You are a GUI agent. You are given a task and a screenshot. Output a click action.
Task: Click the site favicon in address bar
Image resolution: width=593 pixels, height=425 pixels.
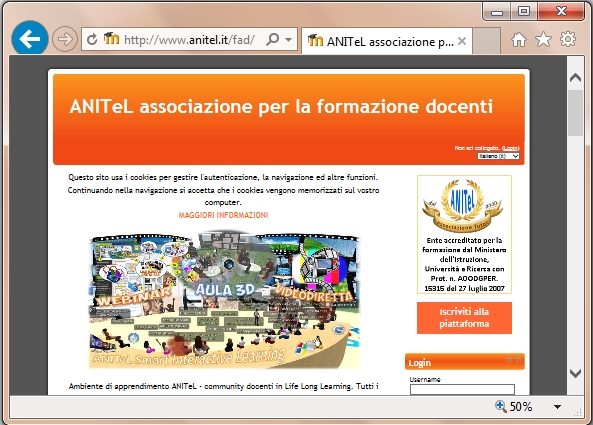click(111, 38)
